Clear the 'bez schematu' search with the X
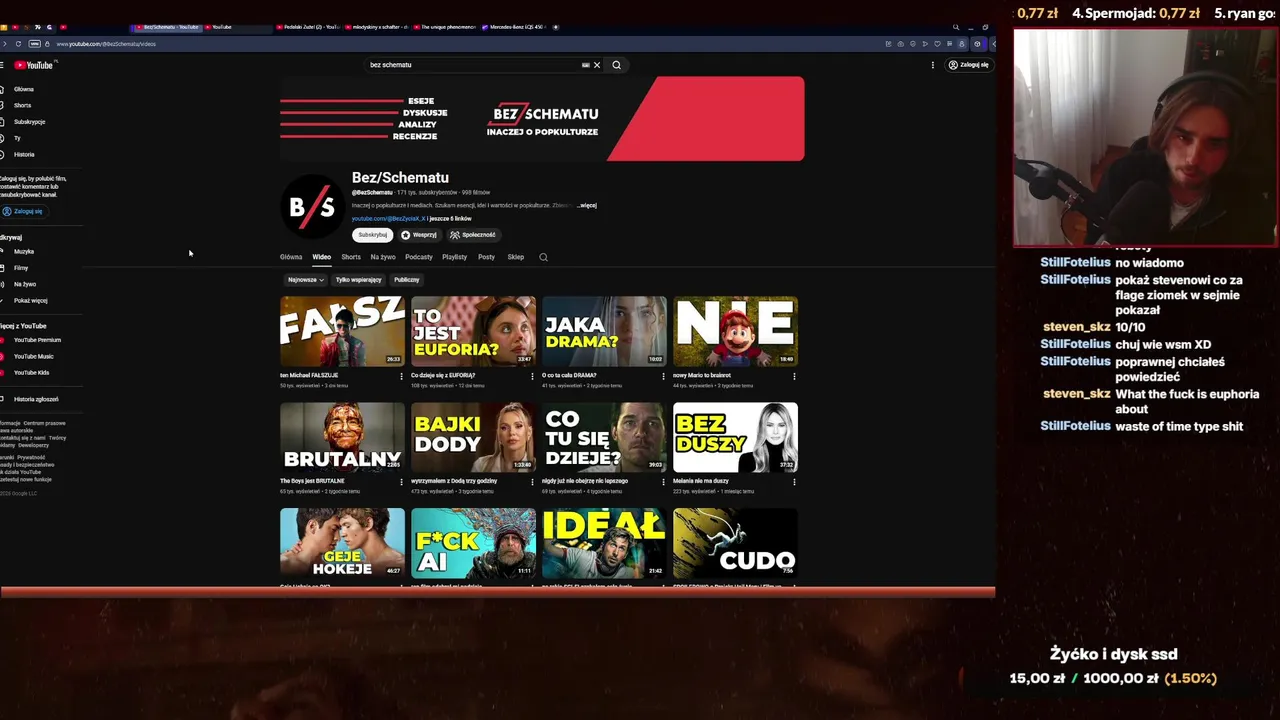The image size is (1280, 720). (597, 65)
